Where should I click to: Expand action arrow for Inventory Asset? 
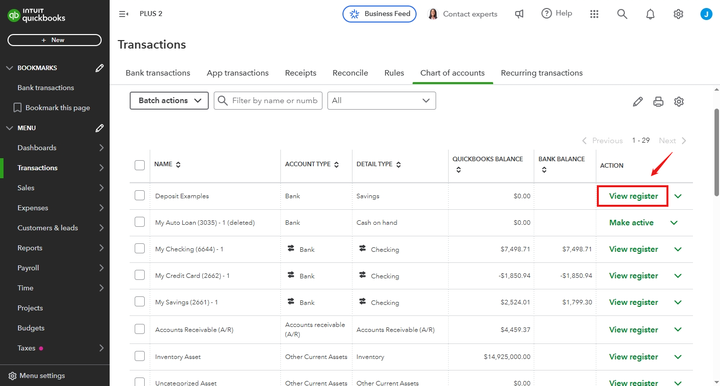(678, 357)
